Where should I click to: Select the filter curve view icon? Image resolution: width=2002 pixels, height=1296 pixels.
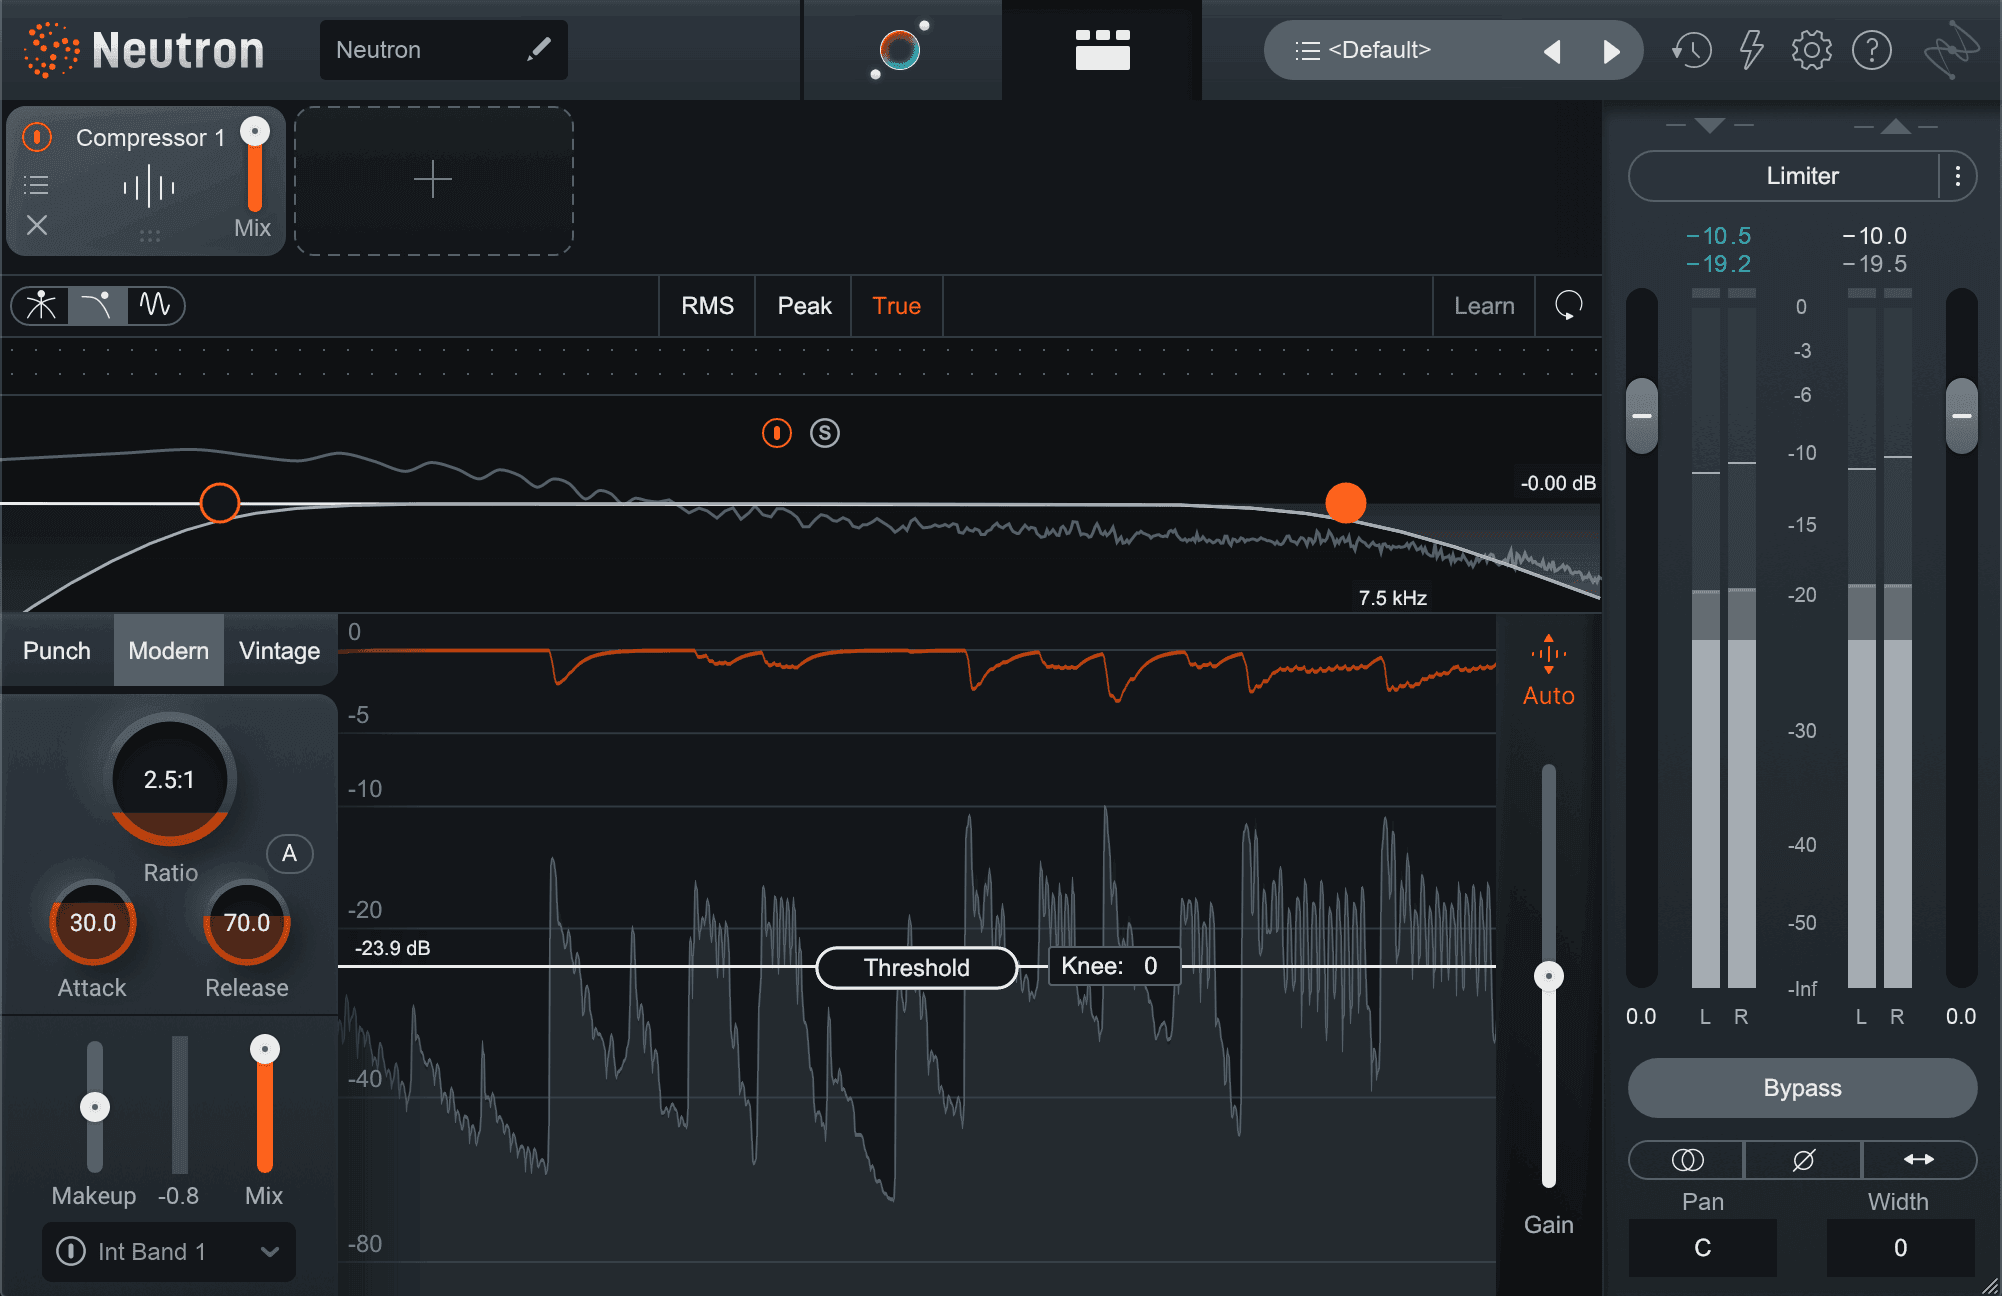pos(97,305)
